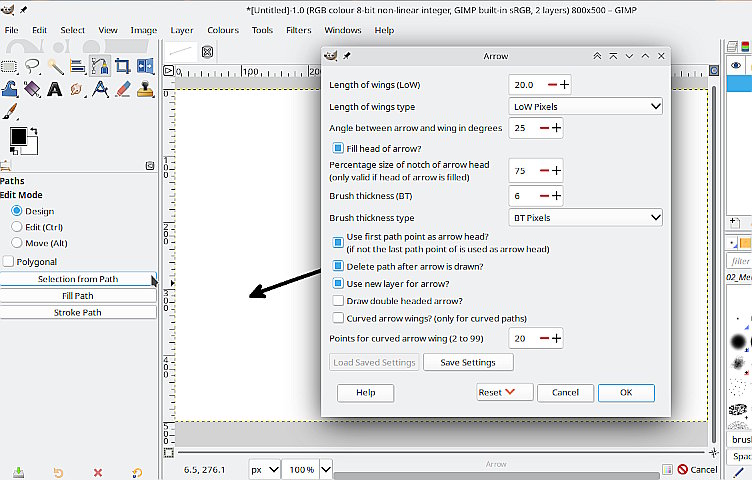Image resolution: width=752 pixels, height=480 pixels.
Task: Click red Delete Tool Preset icon
Action: coord(98,473)
